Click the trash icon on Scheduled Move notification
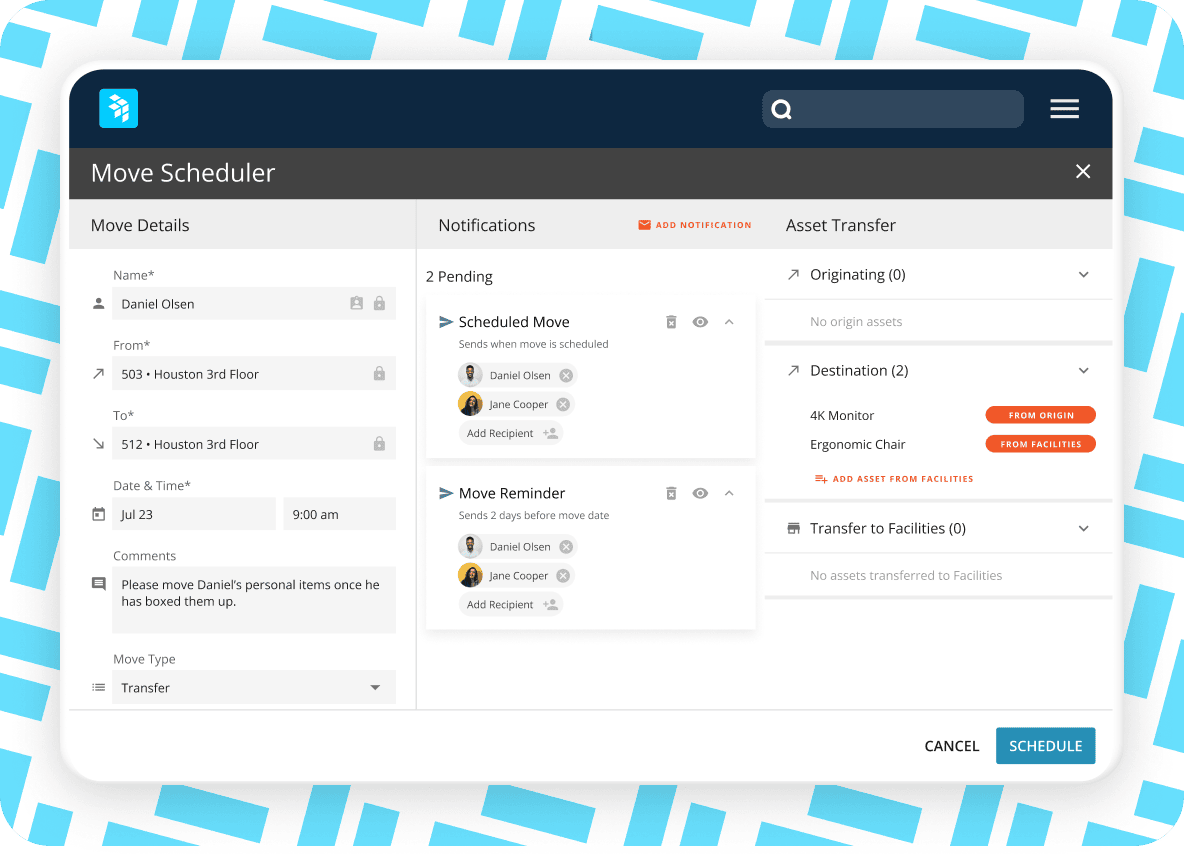This screenshot has height=866, width=1184. [671, 321]
